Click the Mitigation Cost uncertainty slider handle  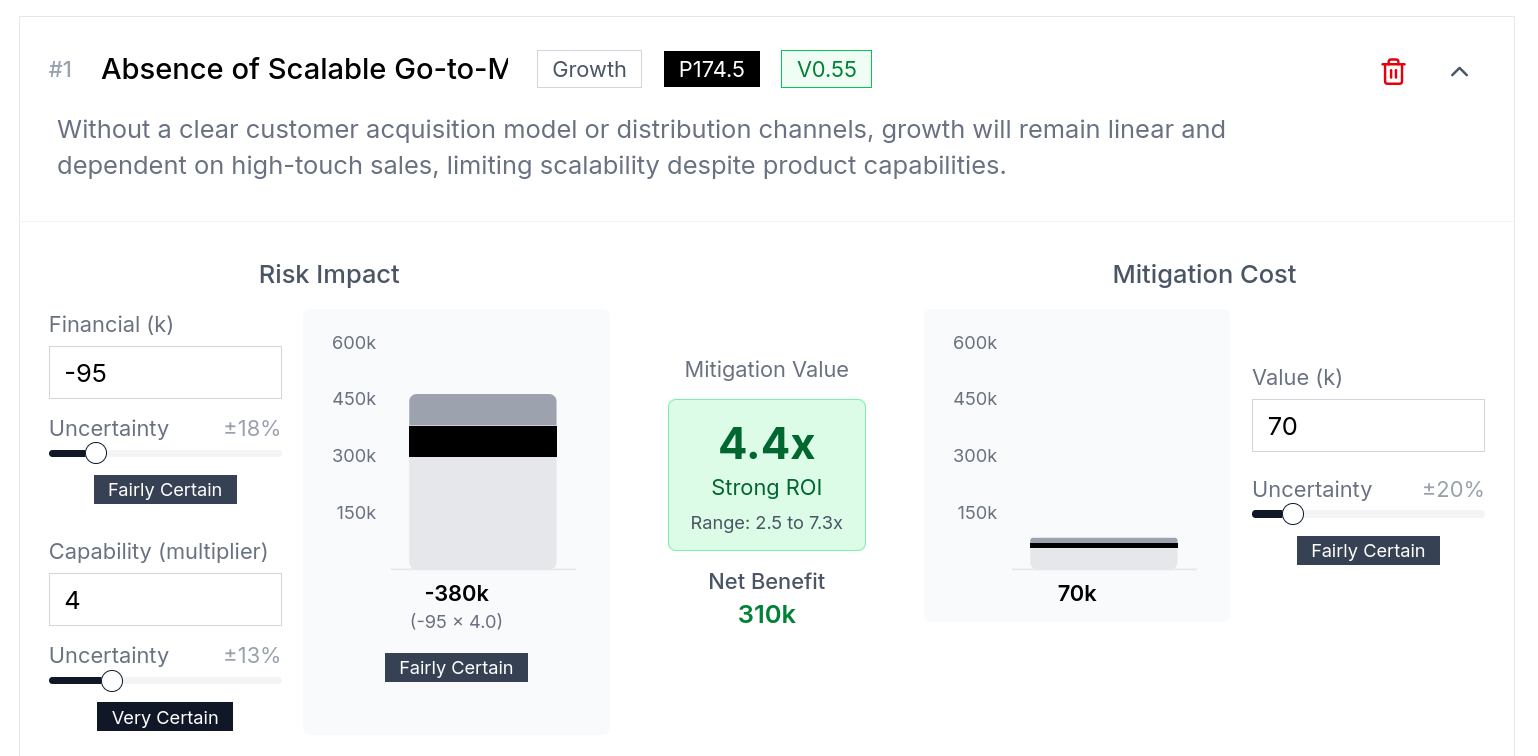click(1293, 514)
